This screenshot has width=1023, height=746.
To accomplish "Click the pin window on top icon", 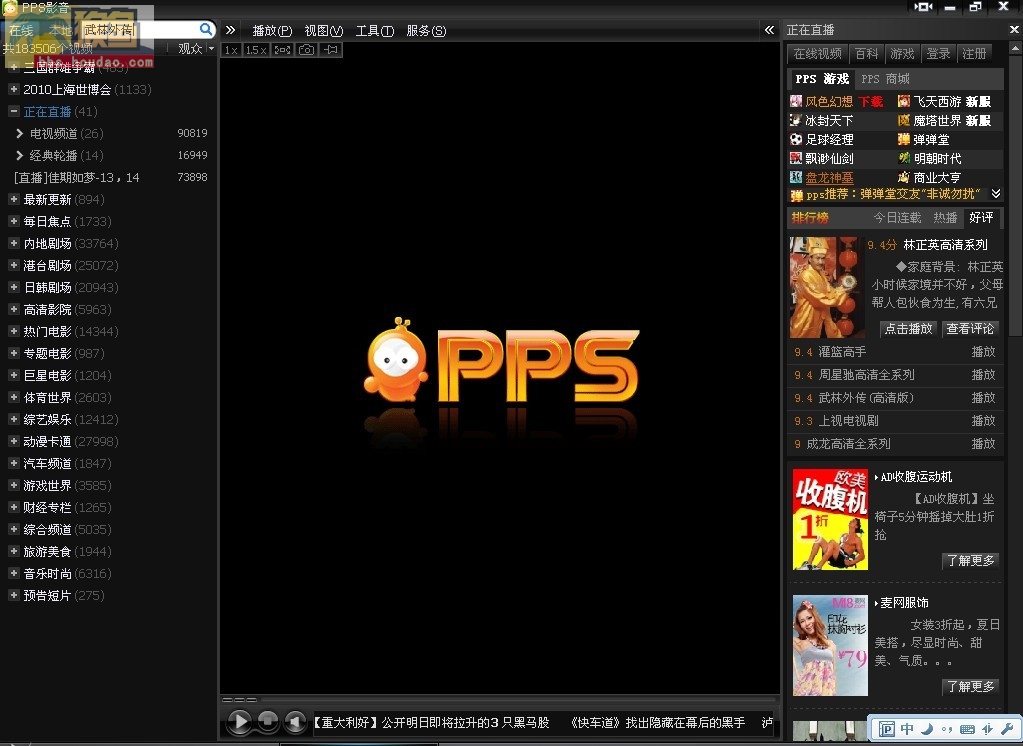I will (x=331, y=50).
